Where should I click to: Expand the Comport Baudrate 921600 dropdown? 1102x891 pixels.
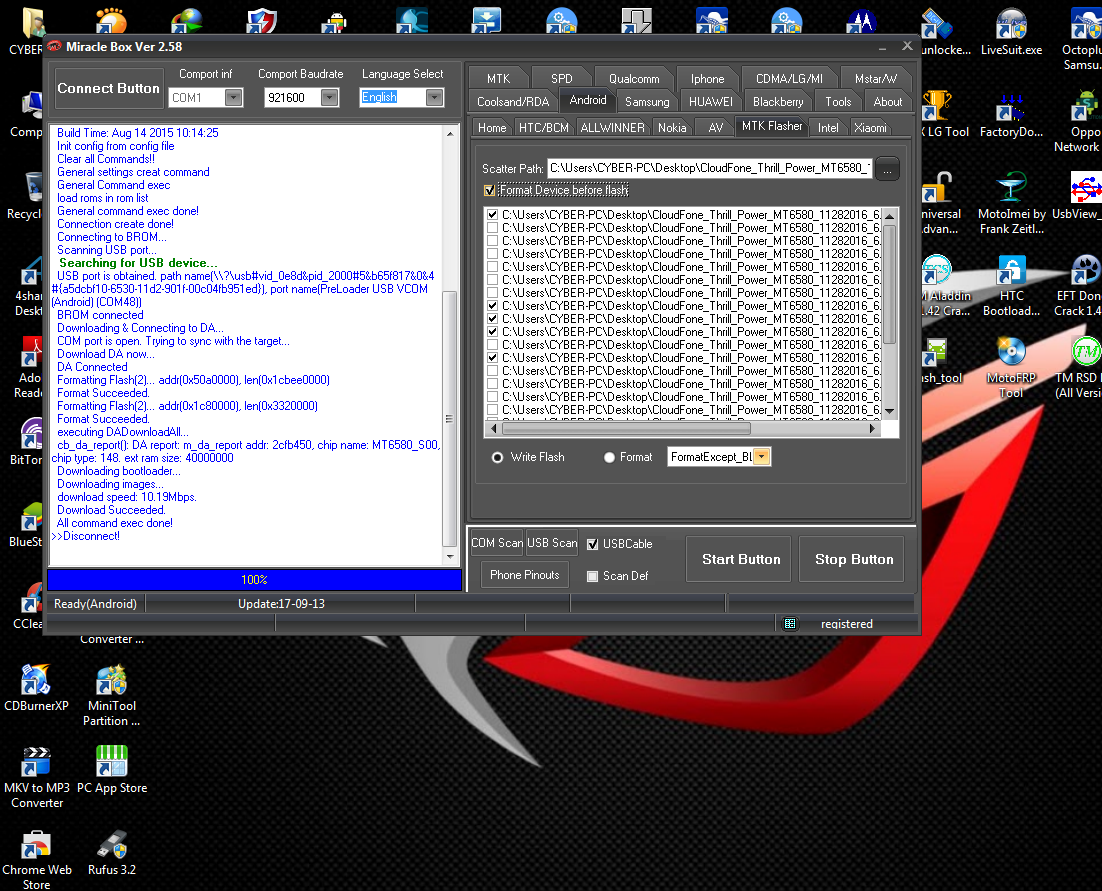point(330,98)
